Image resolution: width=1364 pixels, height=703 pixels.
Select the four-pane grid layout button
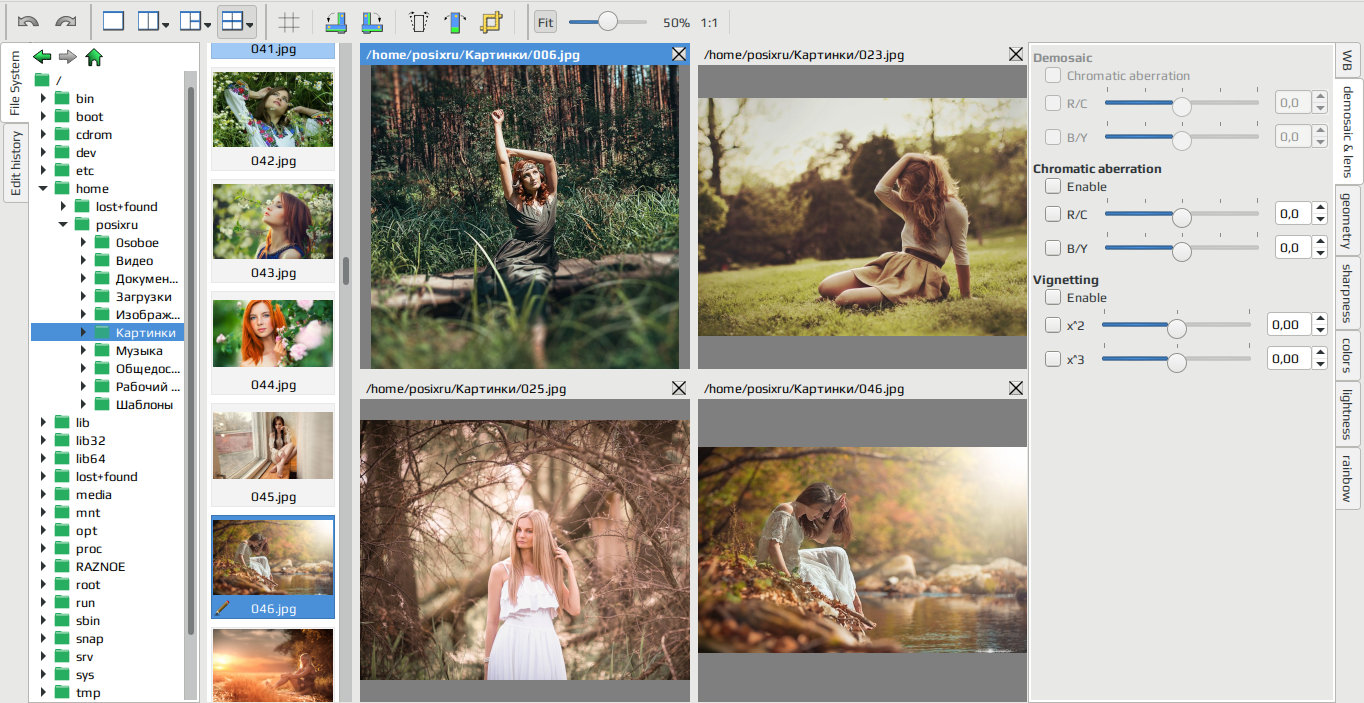tap(237, 21)
